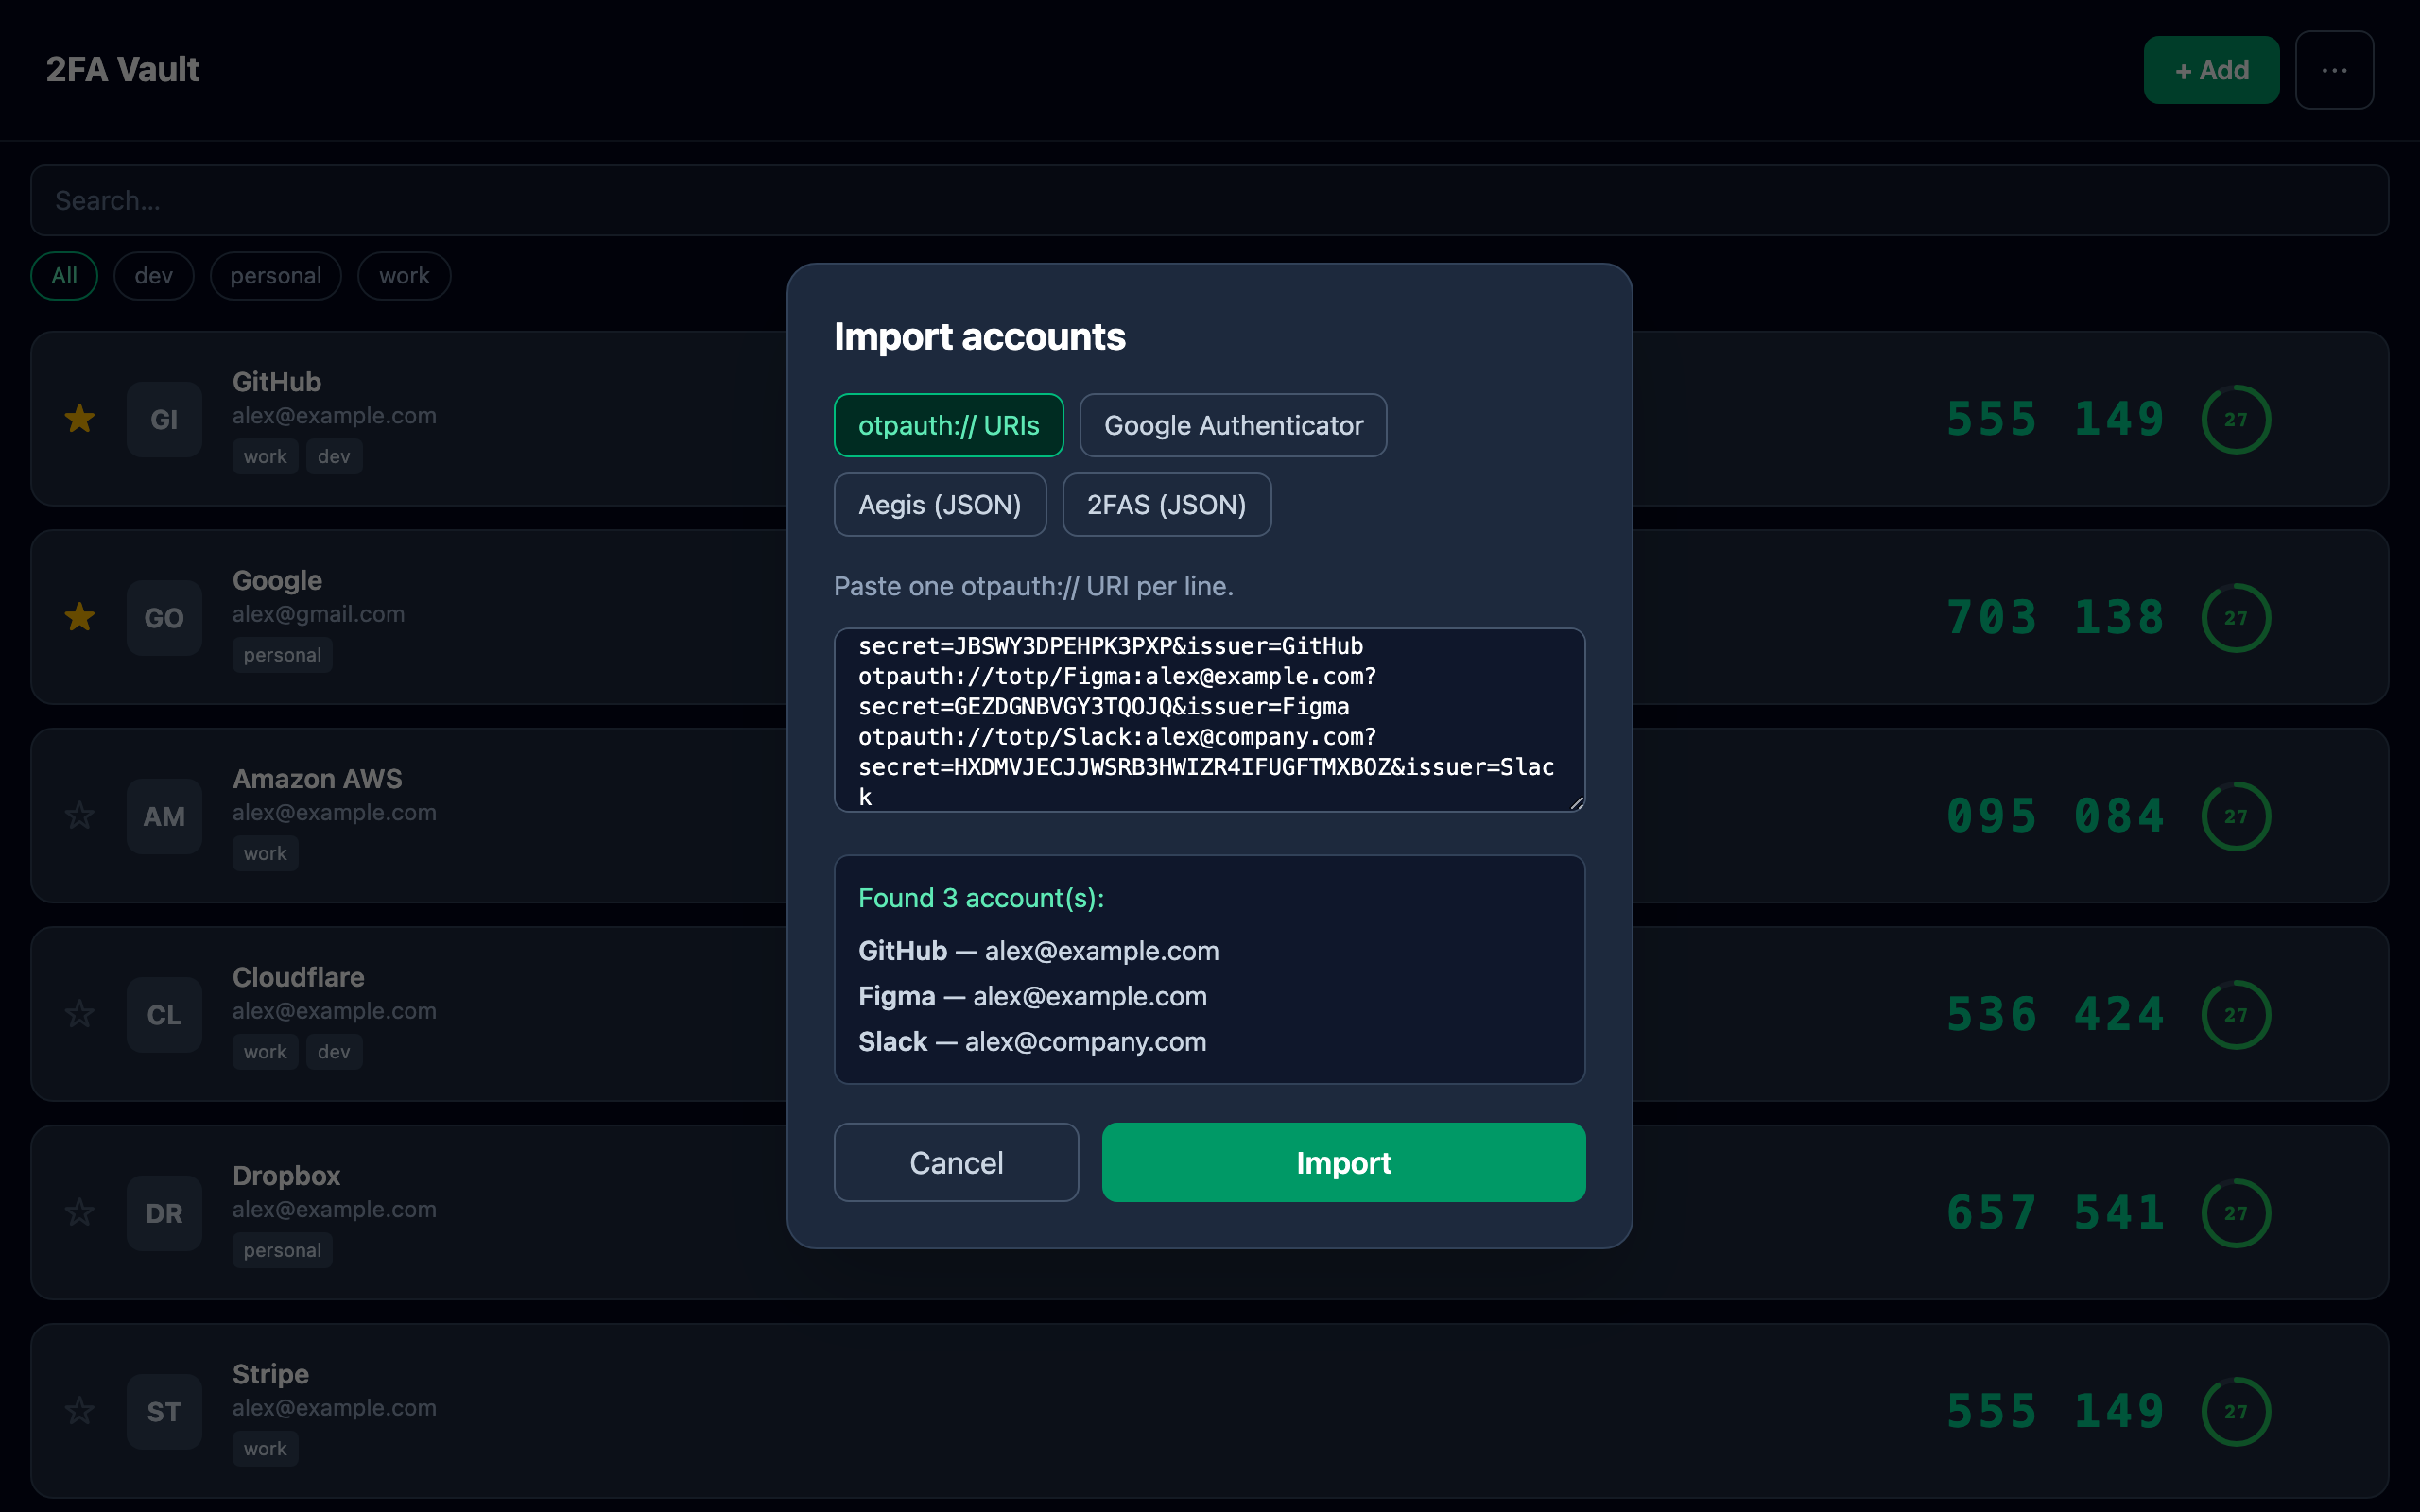The height and width of the screenshot is (1512, 2420).
Task: Click Amazon AWS countdown timer ring
Action: coord(2236,816)
